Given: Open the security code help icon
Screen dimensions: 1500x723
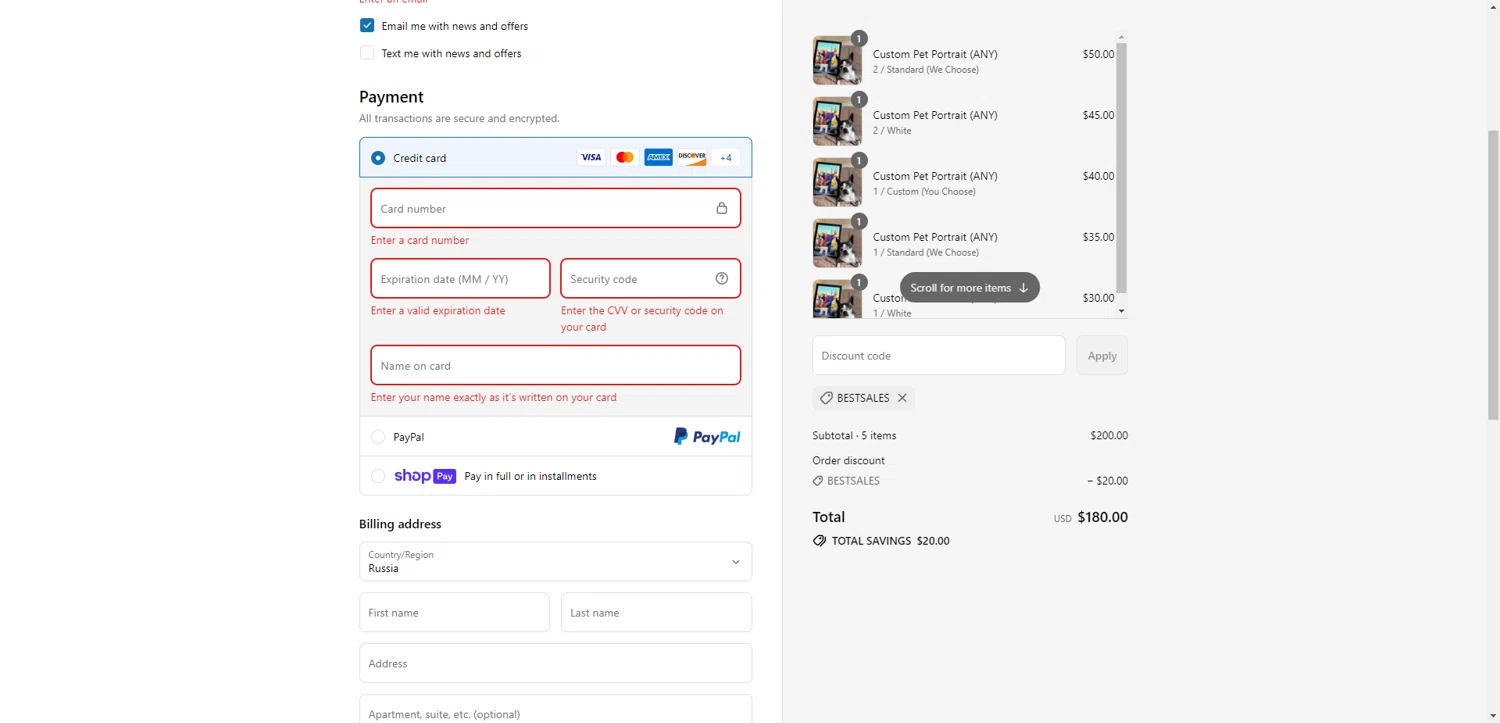Looking at the screenshot, I should tap(722, 278).
